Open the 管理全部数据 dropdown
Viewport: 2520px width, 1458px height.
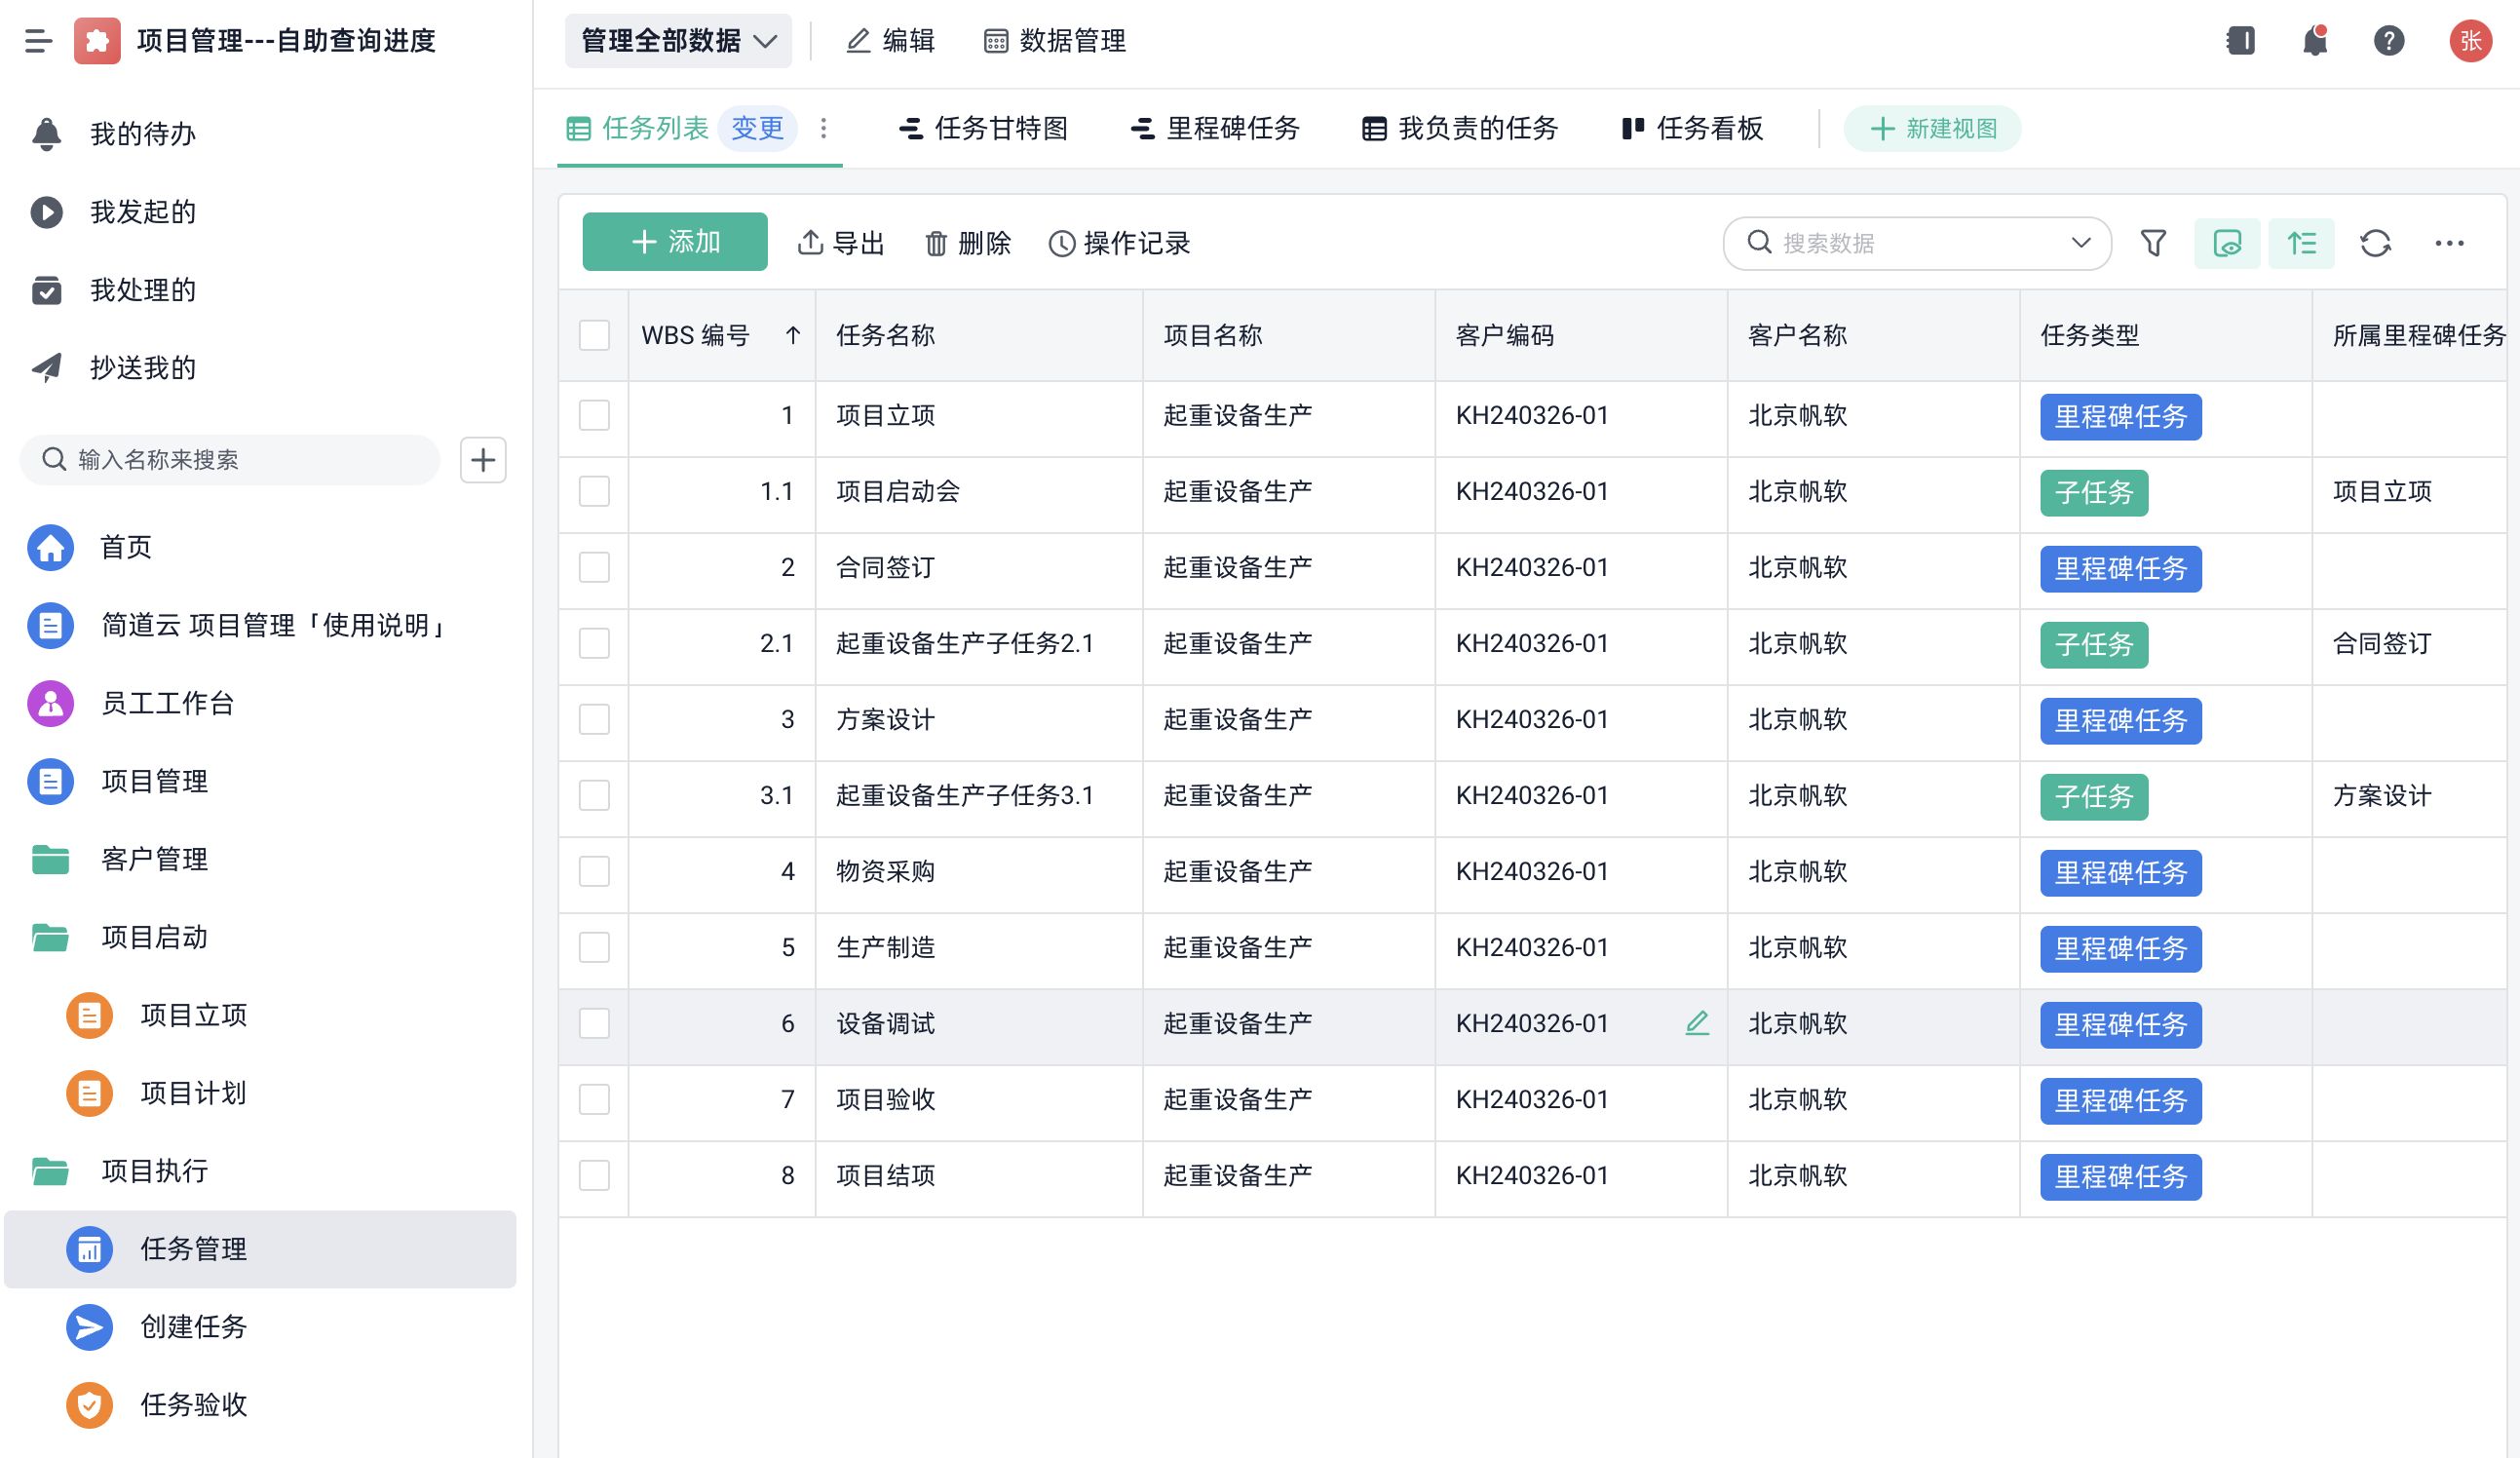pos(678,41)
